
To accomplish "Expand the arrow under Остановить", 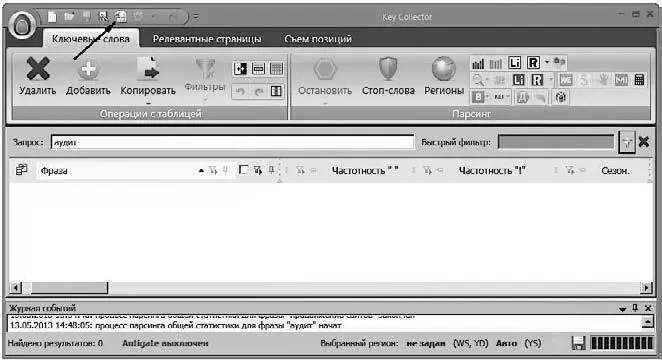I will [325, 103].
